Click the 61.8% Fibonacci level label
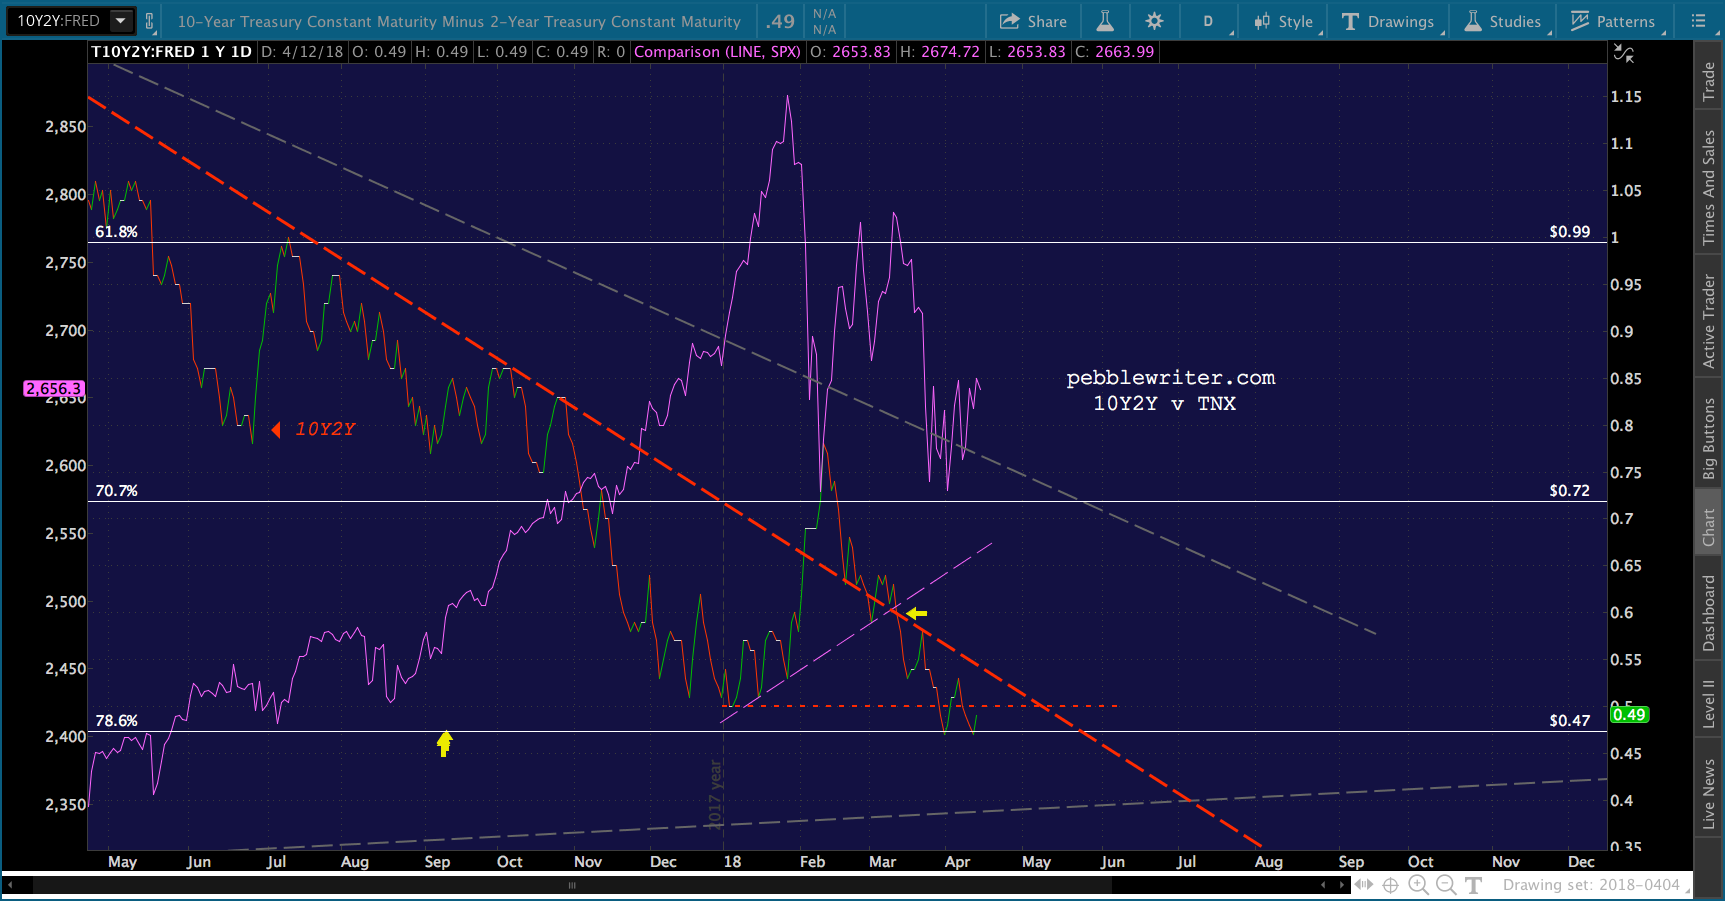The width and height of the screenshot is (1725, 901). click(x=116, y=231)
